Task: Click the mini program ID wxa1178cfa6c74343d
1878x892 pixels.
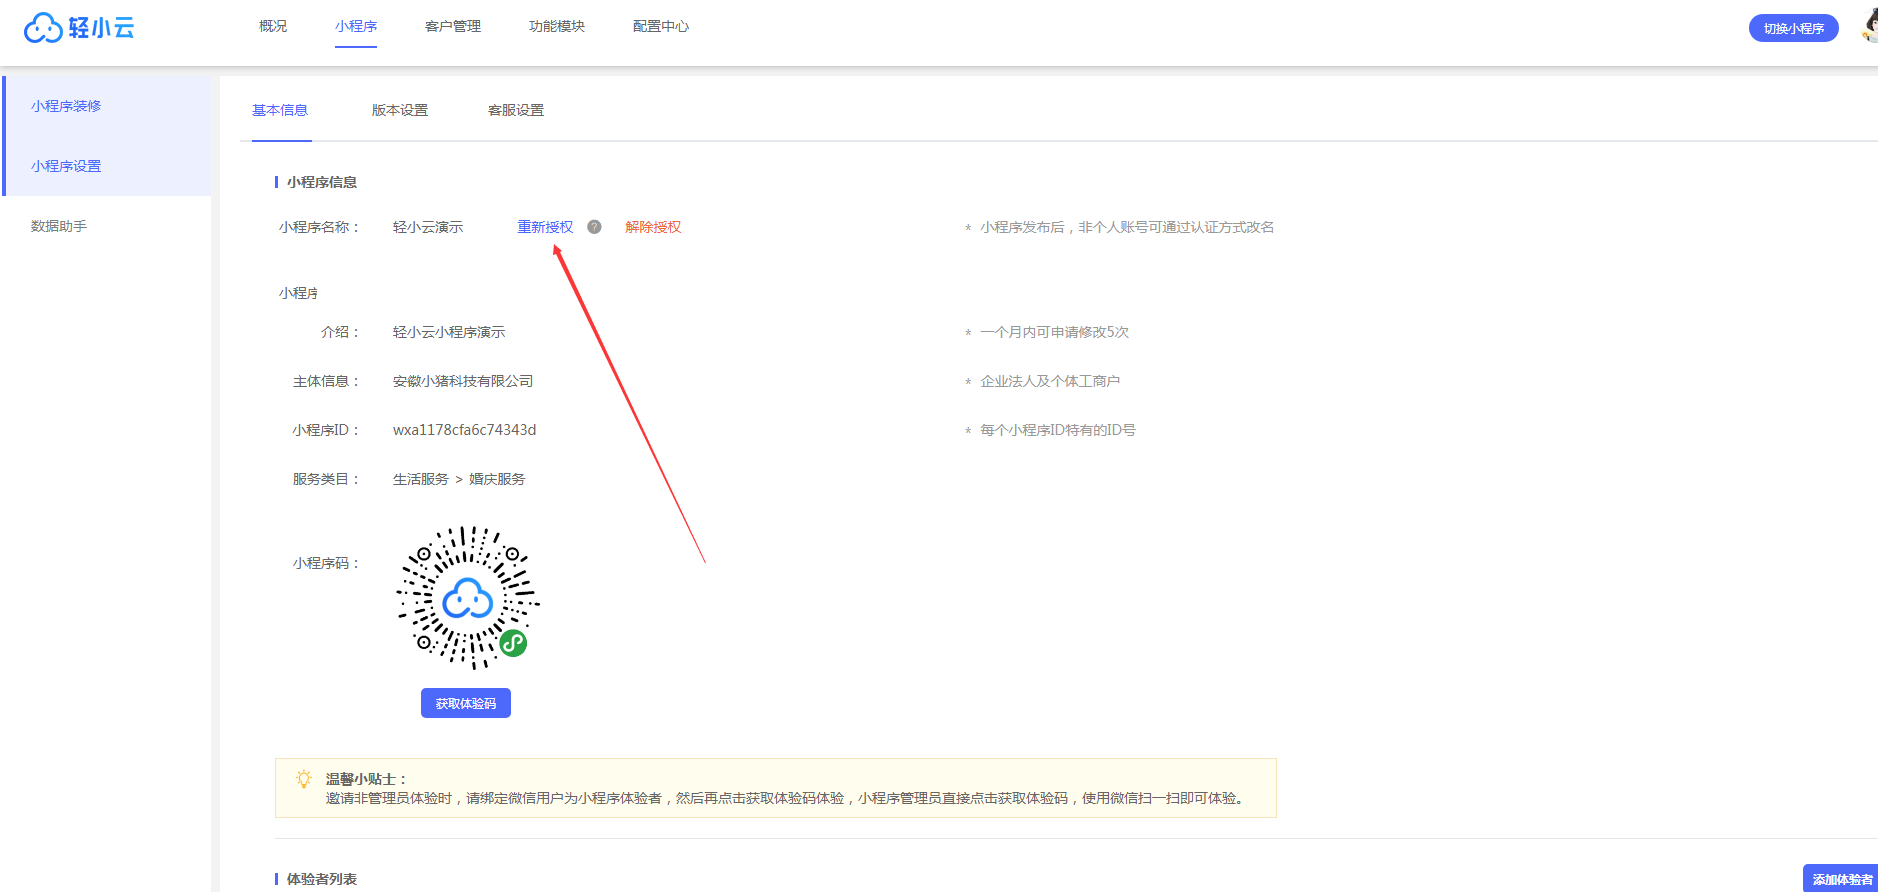Action: 464,430
